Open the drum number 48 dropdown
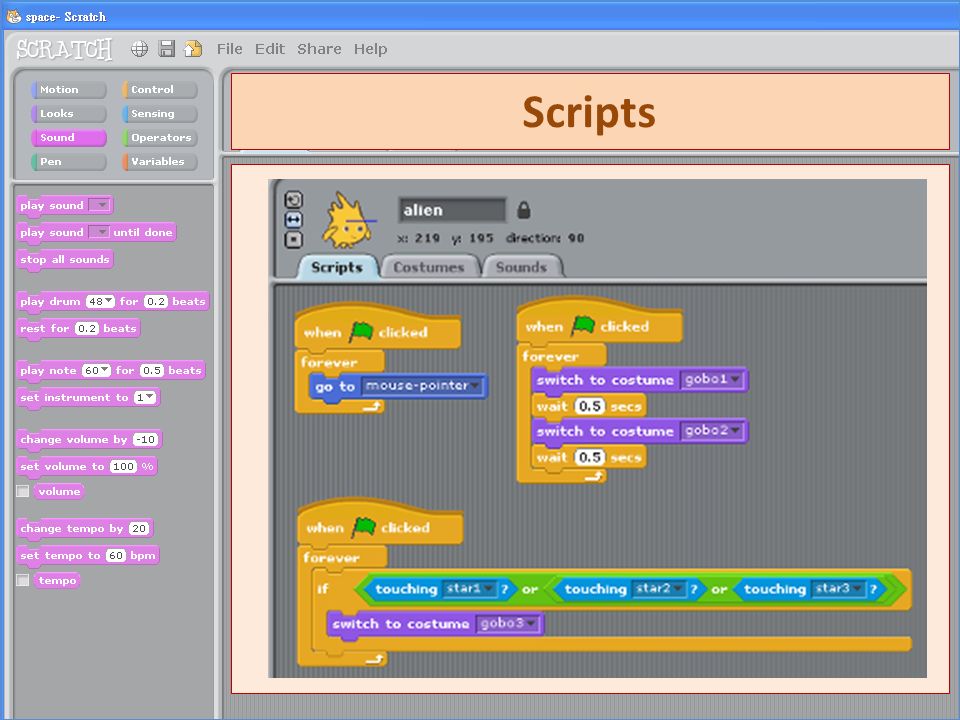The width and height of the screenshot is (960, 720). click(x=100, y=301)
